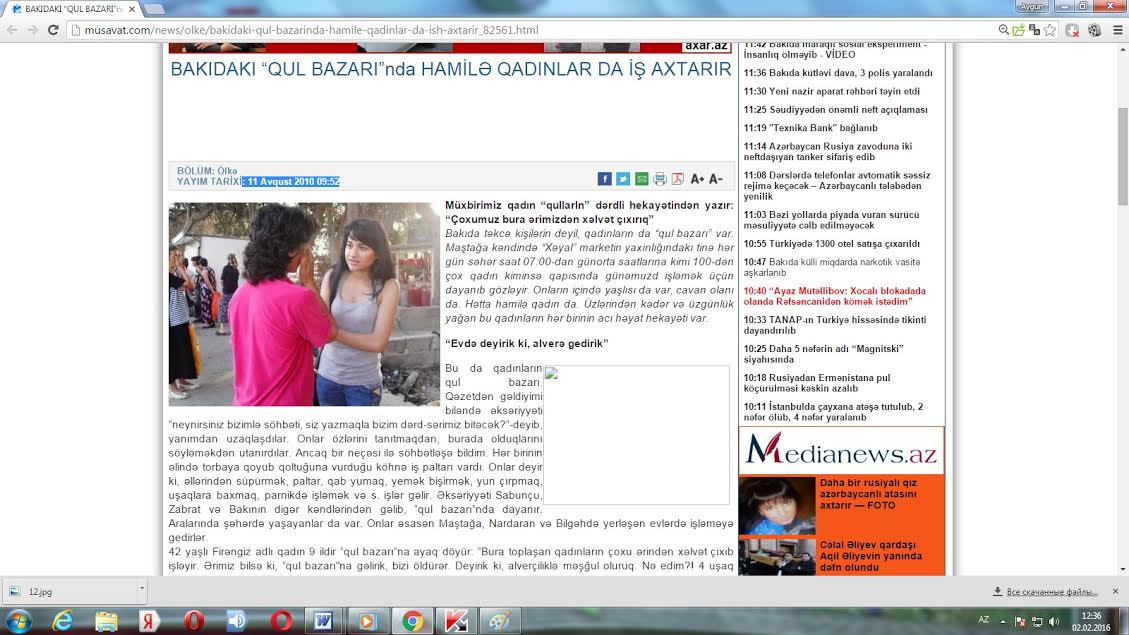Click the page vertical scrollbar thumb
The height and width of the screenshot is (635, 1129).
[x=1123, y=156]
